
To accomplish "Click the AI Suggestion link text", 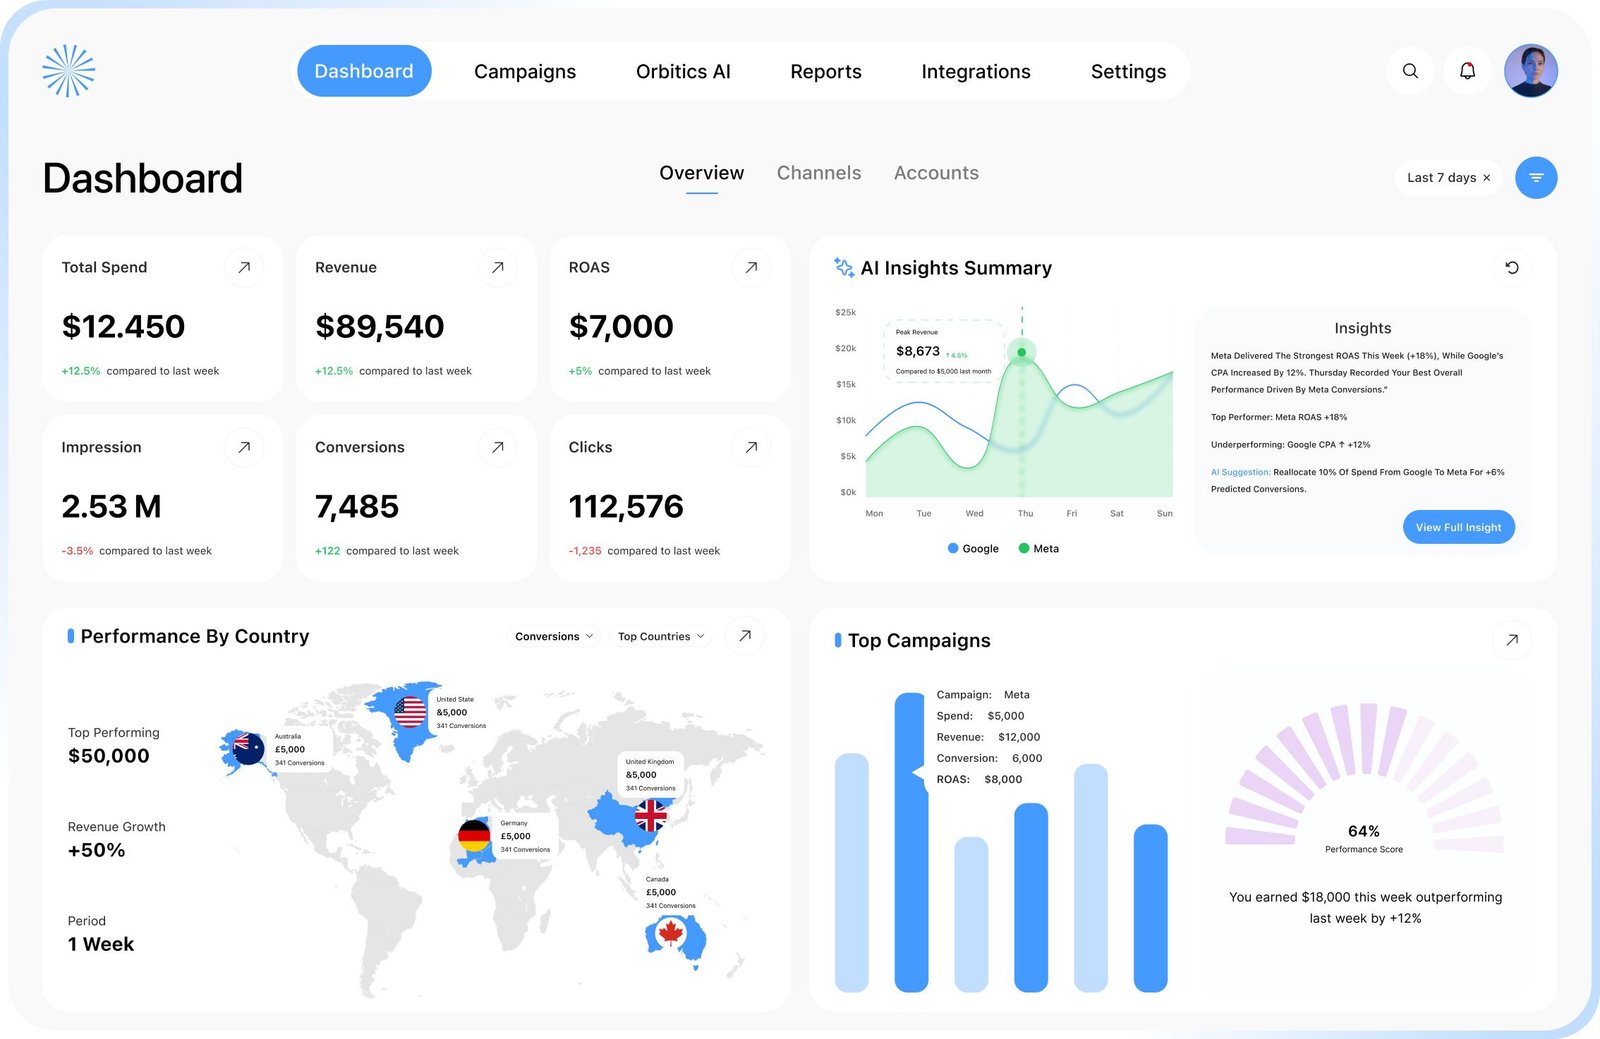I will pos(1240,472).
